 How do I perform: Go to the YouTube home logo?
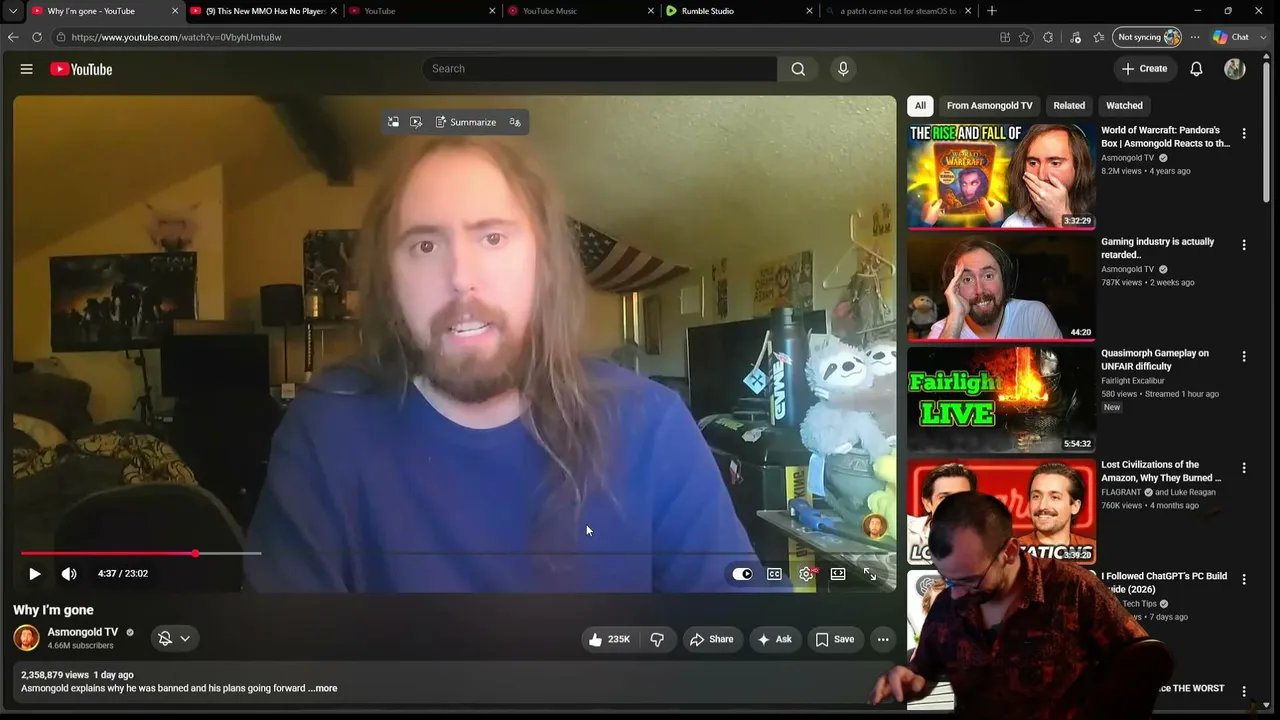coord(81,69)
